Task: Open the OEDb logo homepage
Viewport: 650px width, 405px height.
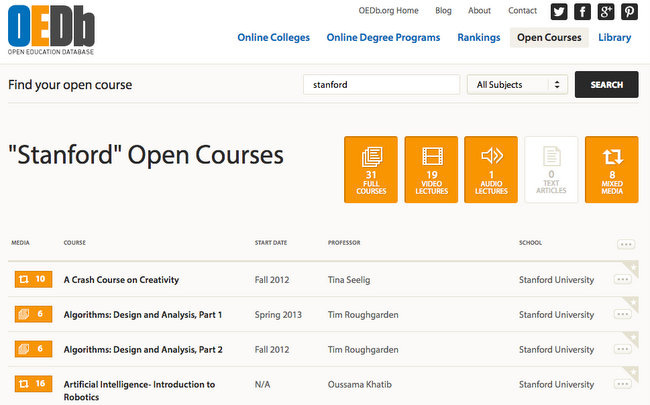Action: tap(51, 30)
